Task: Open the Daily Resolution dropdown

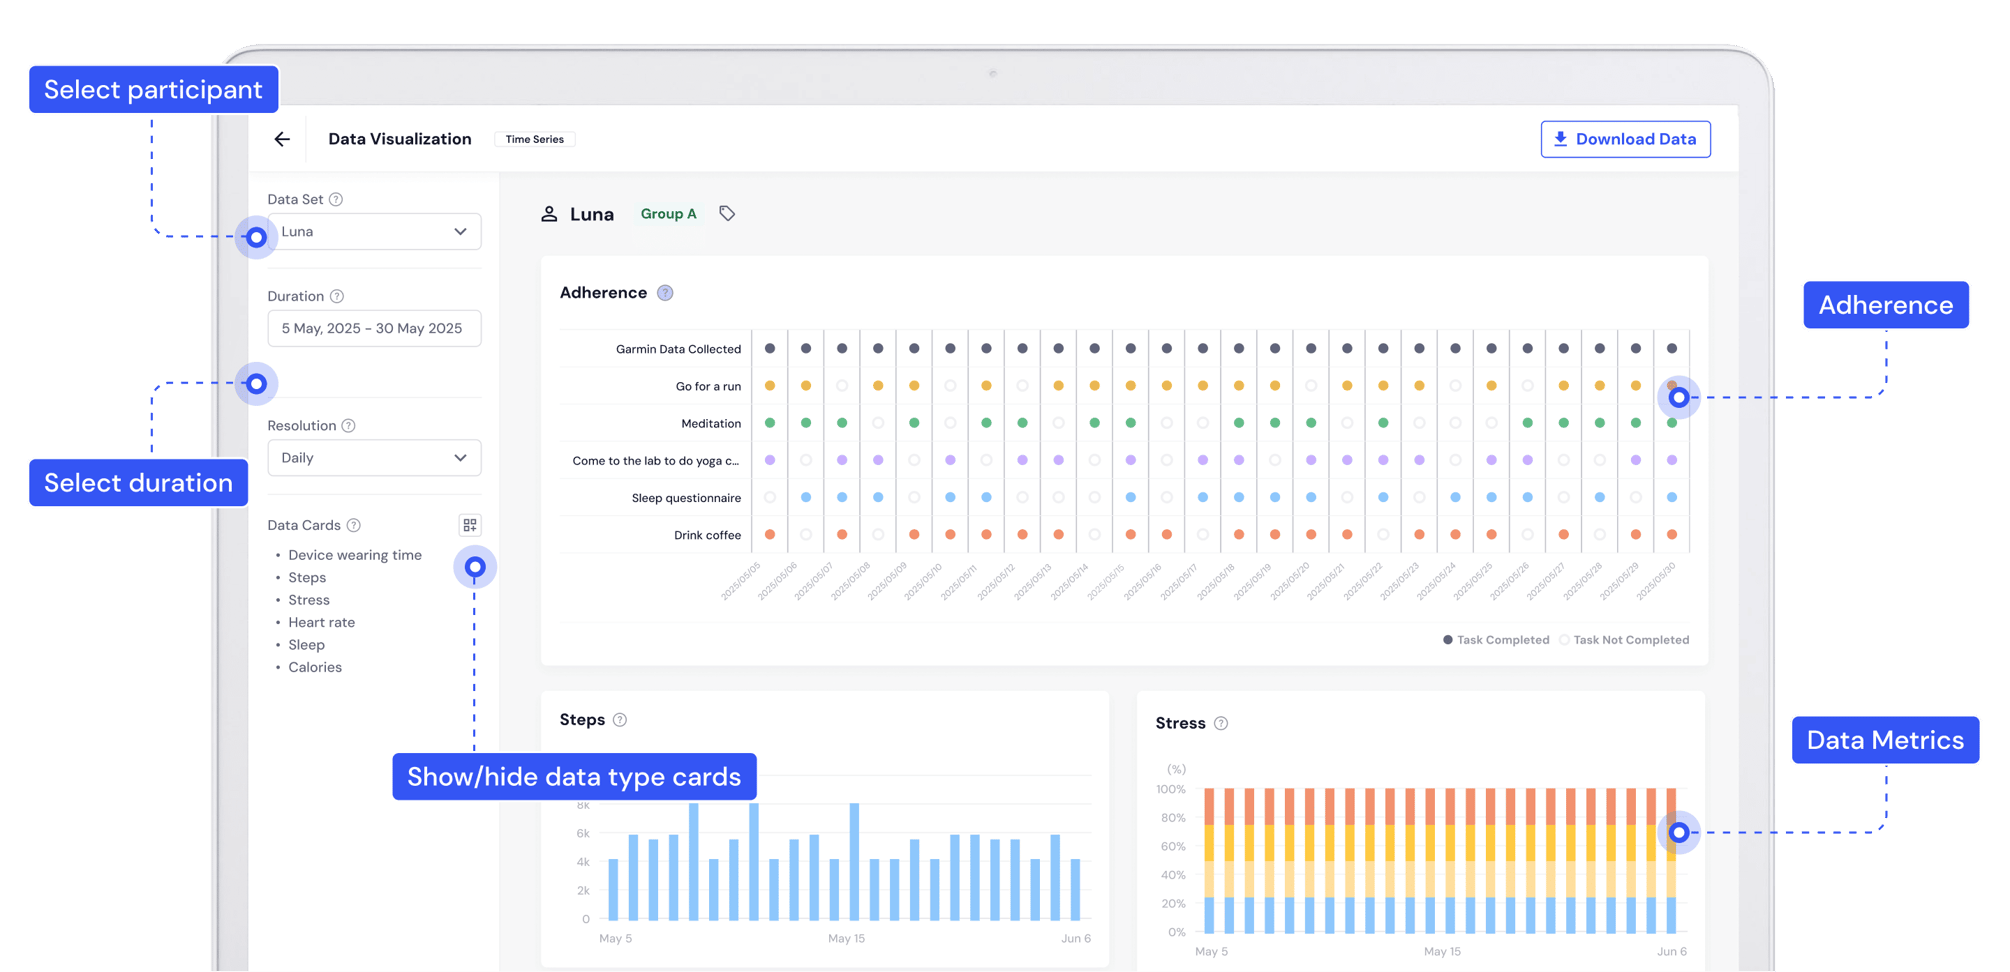Action: point(374,458)
